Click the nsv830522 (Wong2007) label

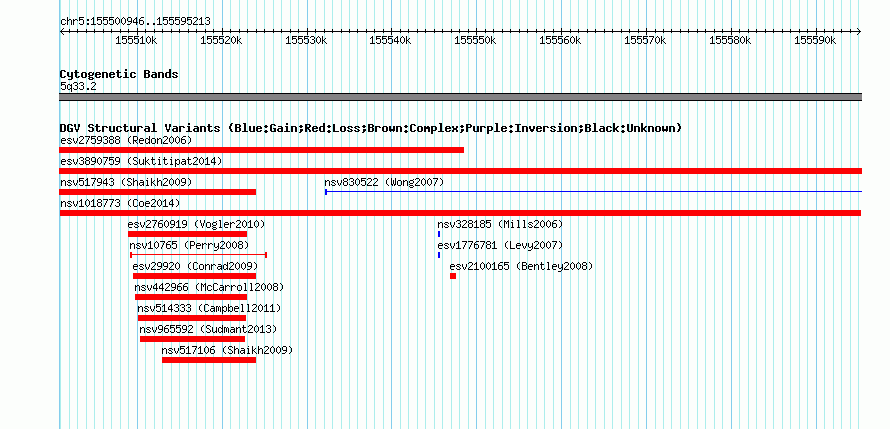[384, 182]
